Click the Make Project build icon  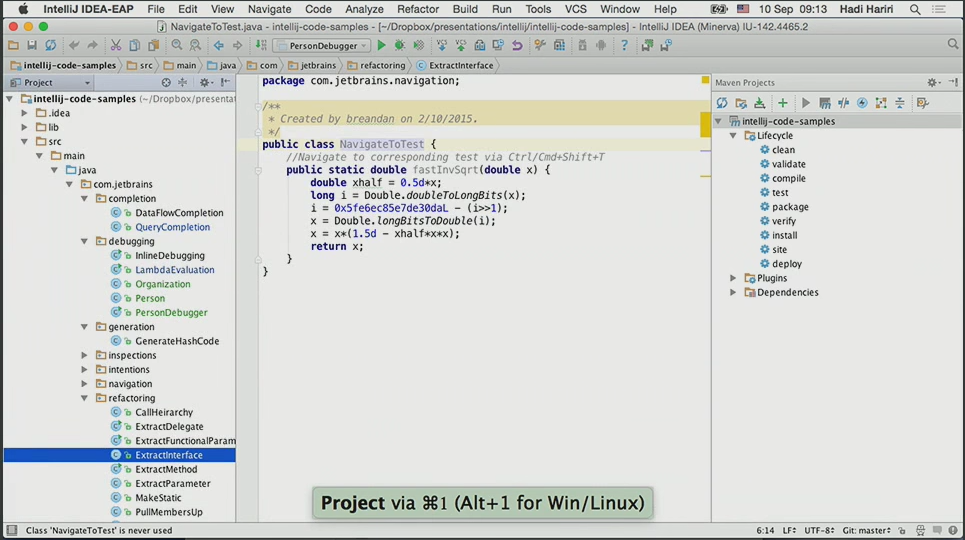pyautogui.click(x=261, y=46)
